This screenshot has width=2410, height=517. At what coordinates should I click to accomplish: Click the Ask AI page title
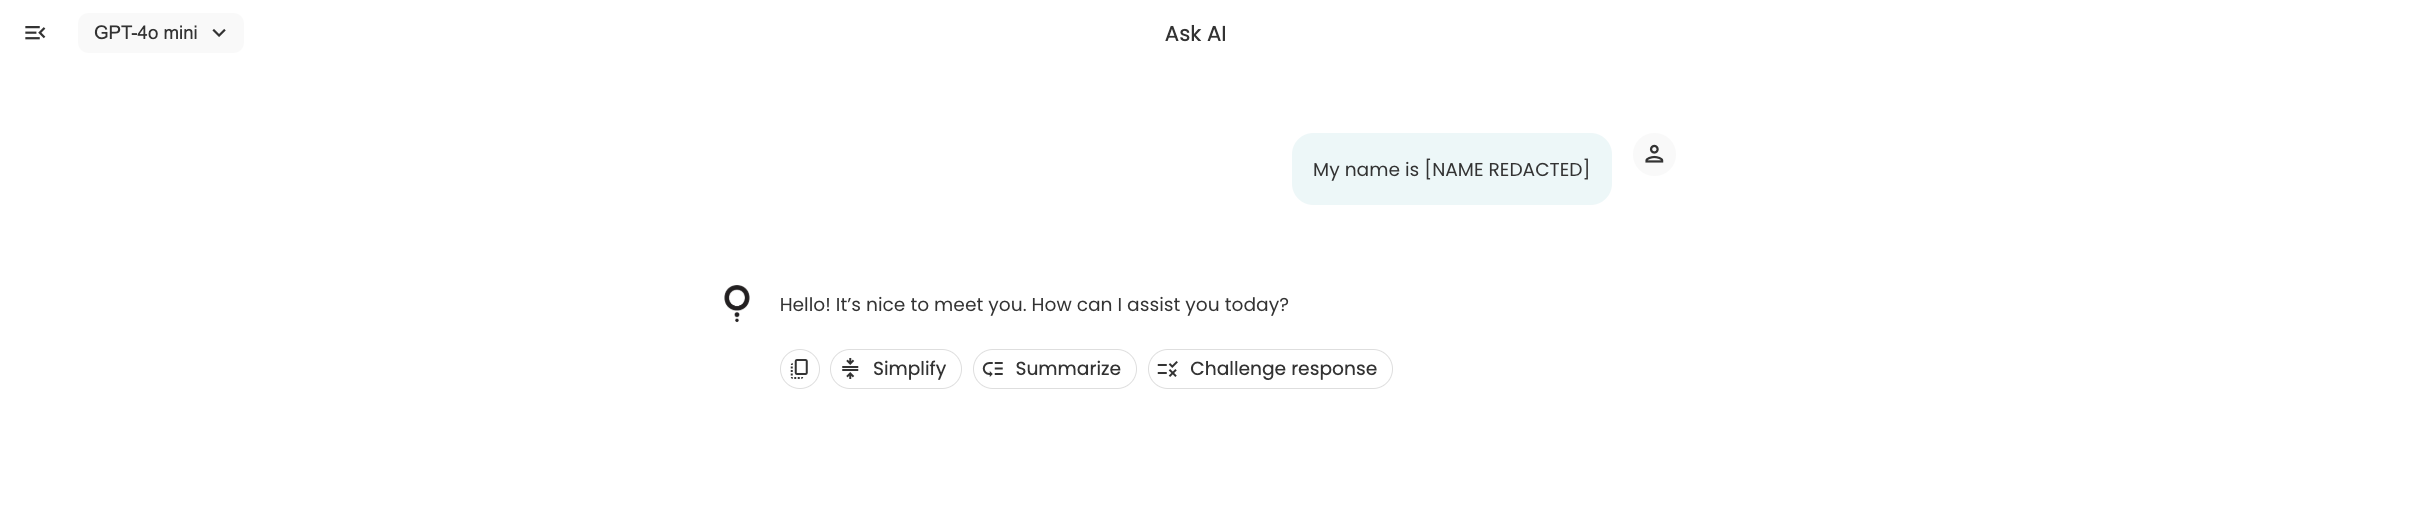click(1195, 34)
